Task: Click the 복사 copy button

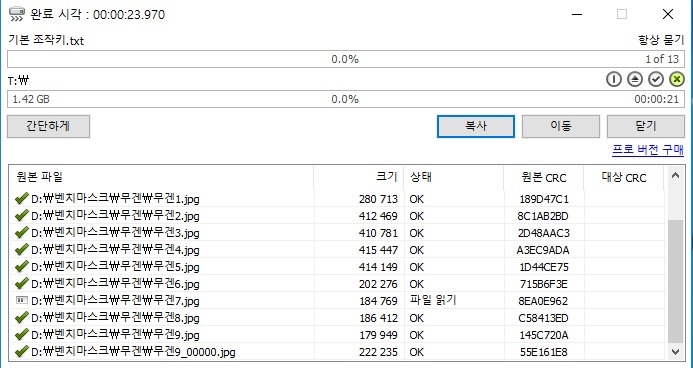Action: coord(476,126)
